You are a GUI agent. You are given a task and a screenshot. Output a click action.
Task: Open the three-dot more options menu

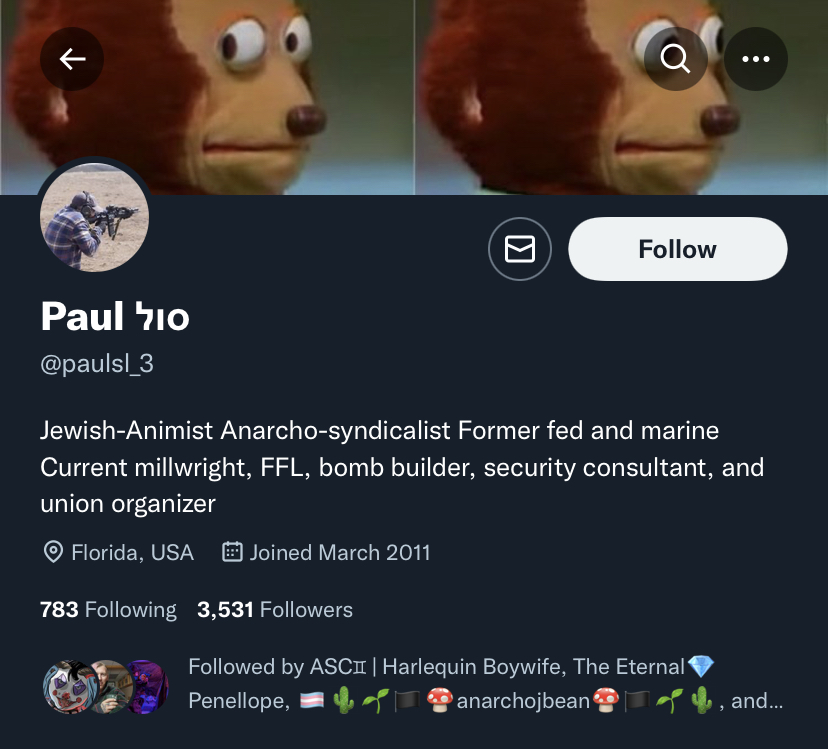756,59
